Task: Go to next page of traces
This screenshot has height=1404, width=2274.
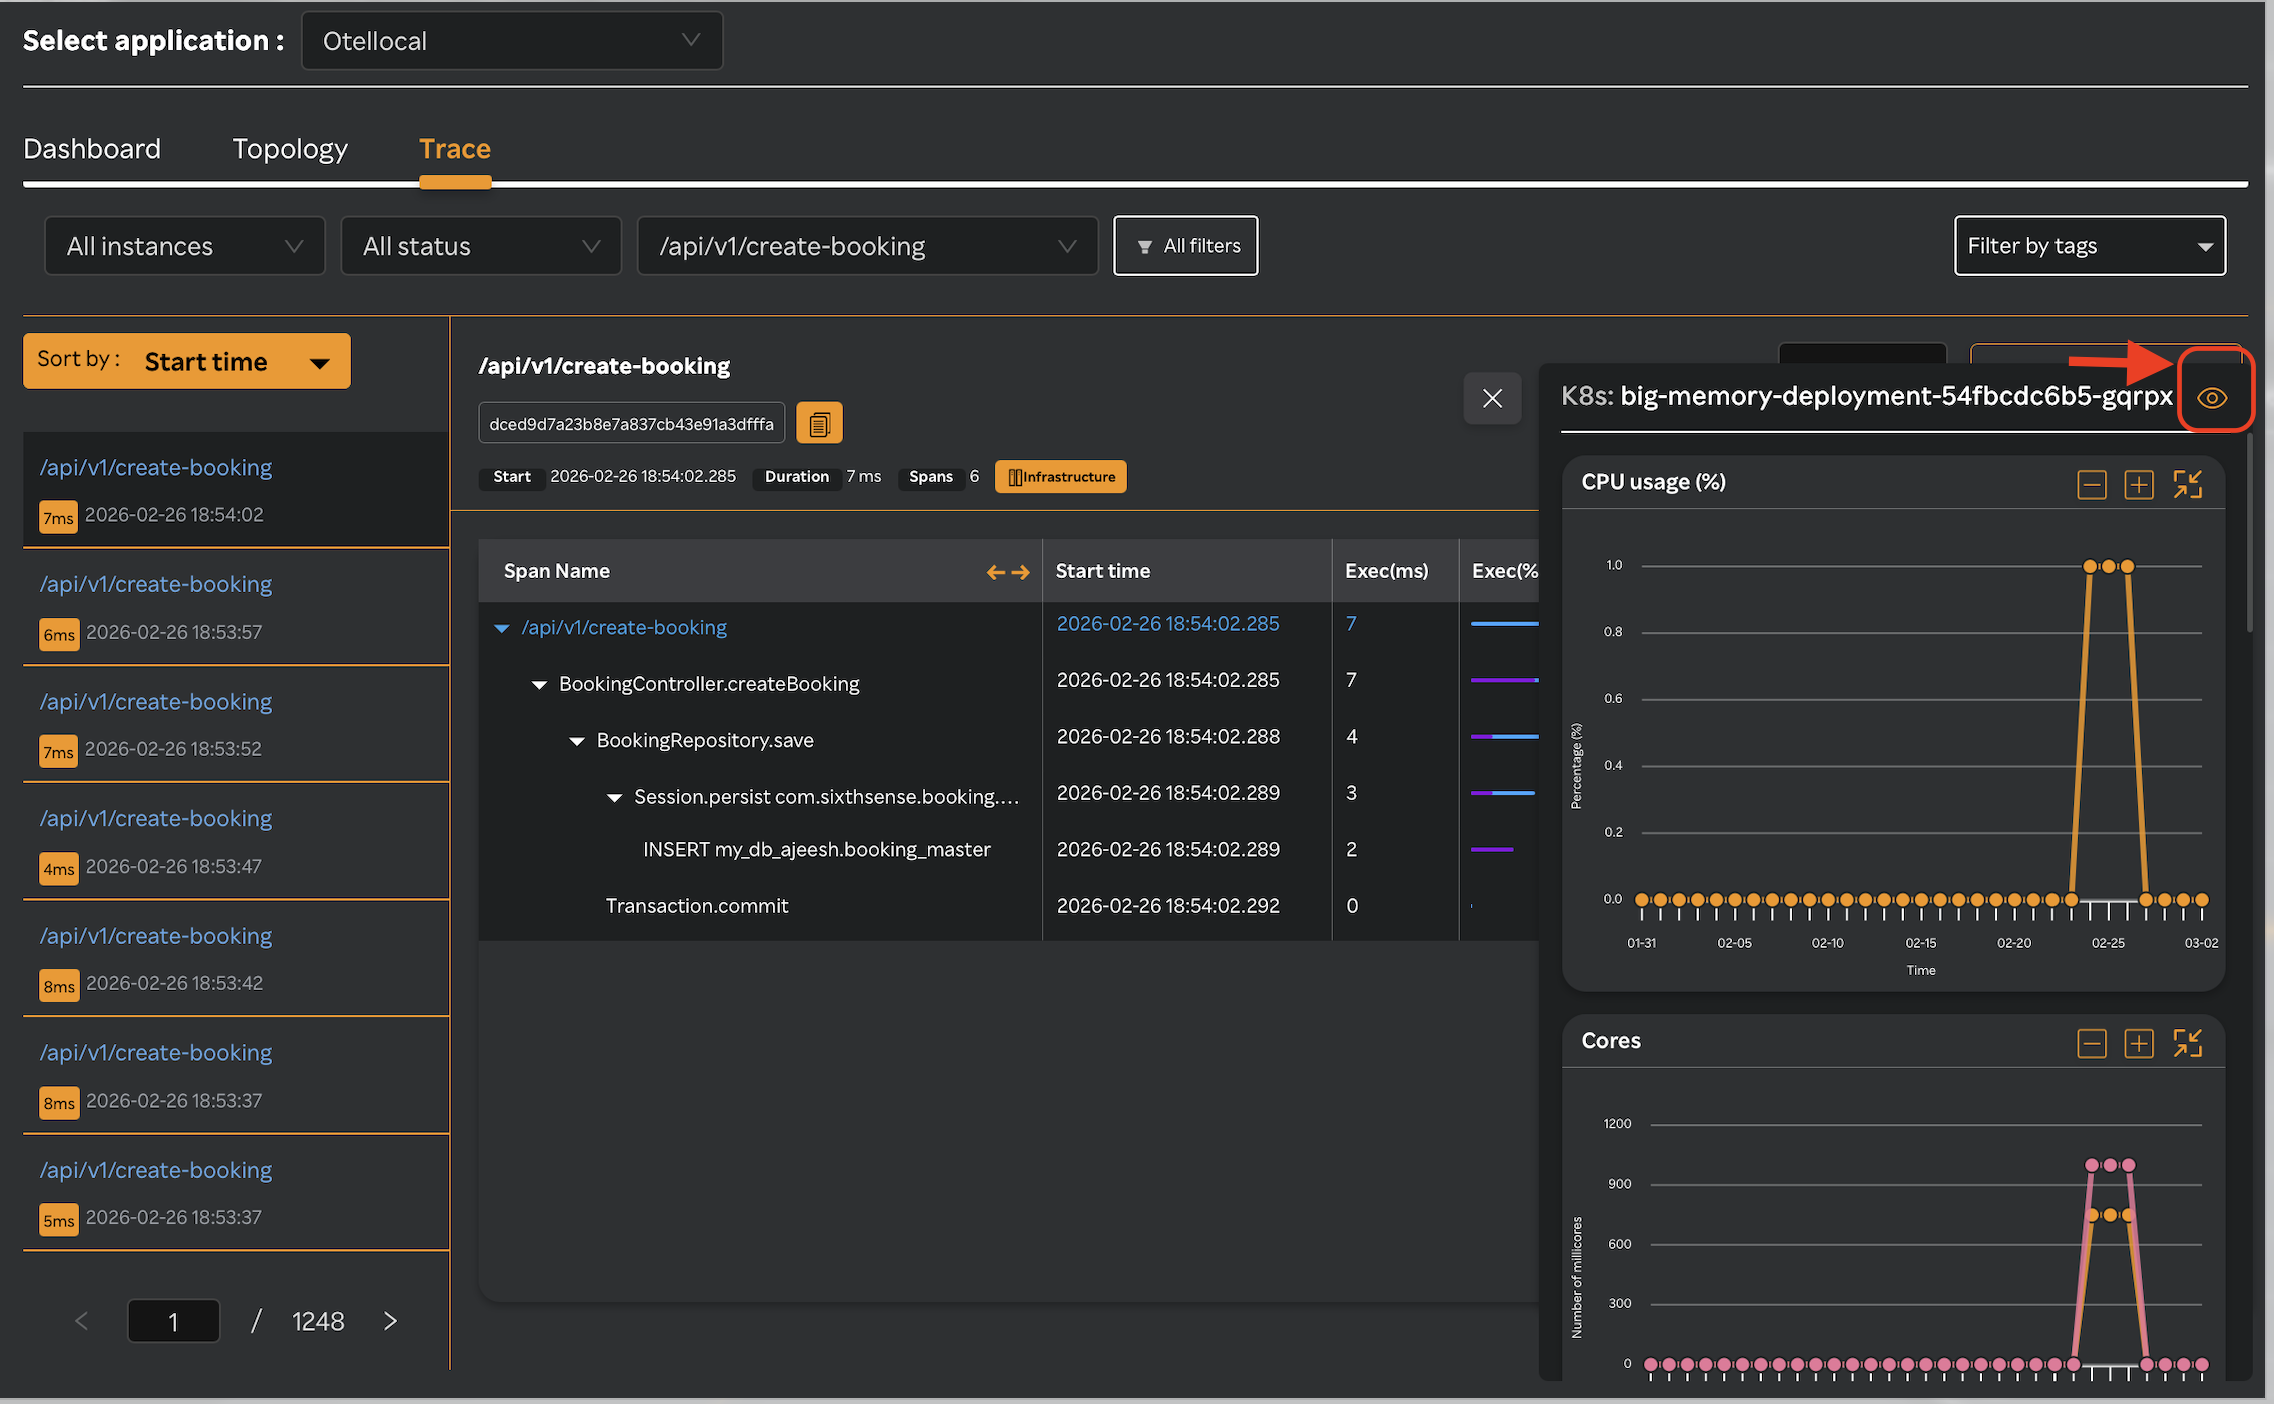Action: click(390, 1321)
